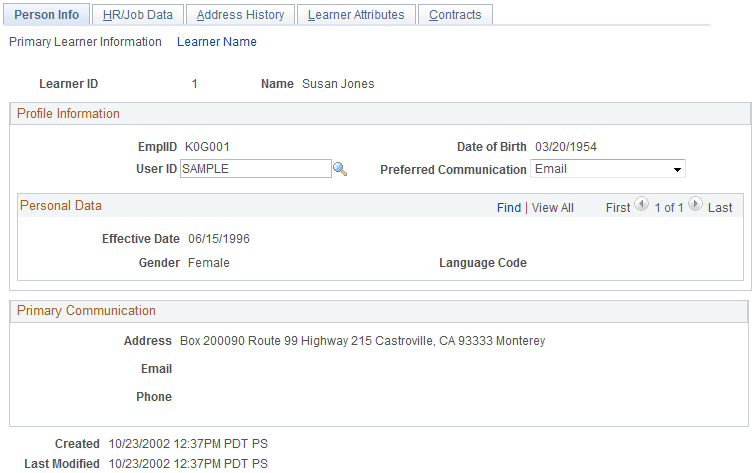Screen dimensions: 756x473
Task: Click View All in Personal Data
Action: 553,208
